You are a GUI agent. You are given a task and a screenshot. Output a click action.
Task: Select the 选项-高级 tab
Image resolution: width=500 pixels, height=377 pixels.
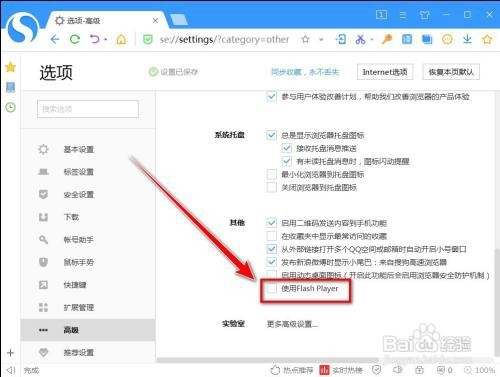pyautogui.click(x=106, y=21)
